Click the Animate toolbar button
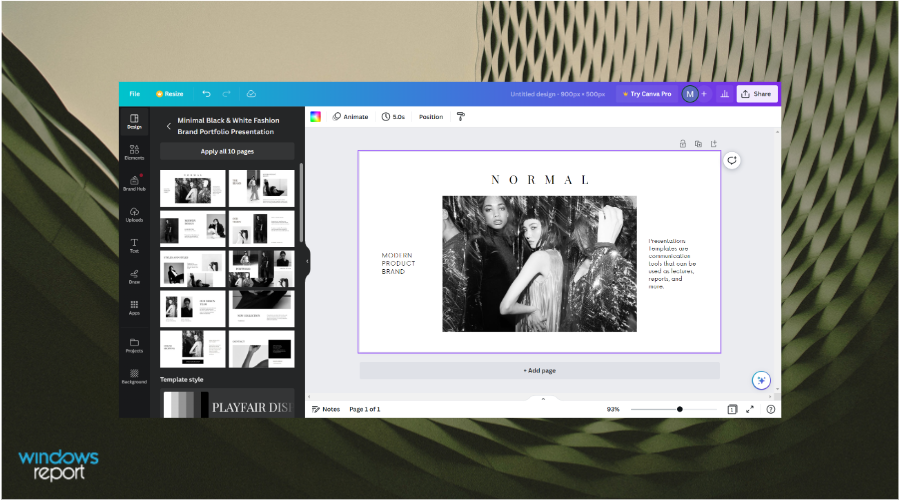 [x=351, y=117]
